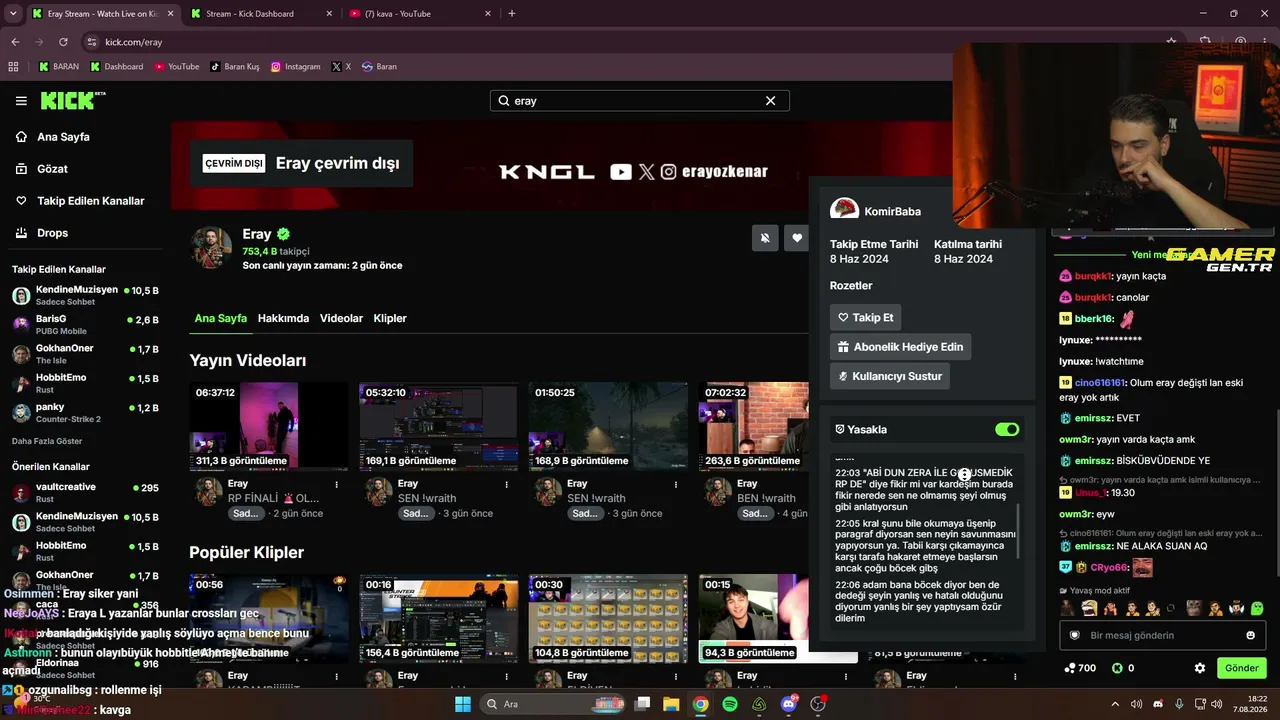The height and width of the screenshot is (720, 1280).
Task: Open chat settings gear
Action: [x=1200, y=668]
